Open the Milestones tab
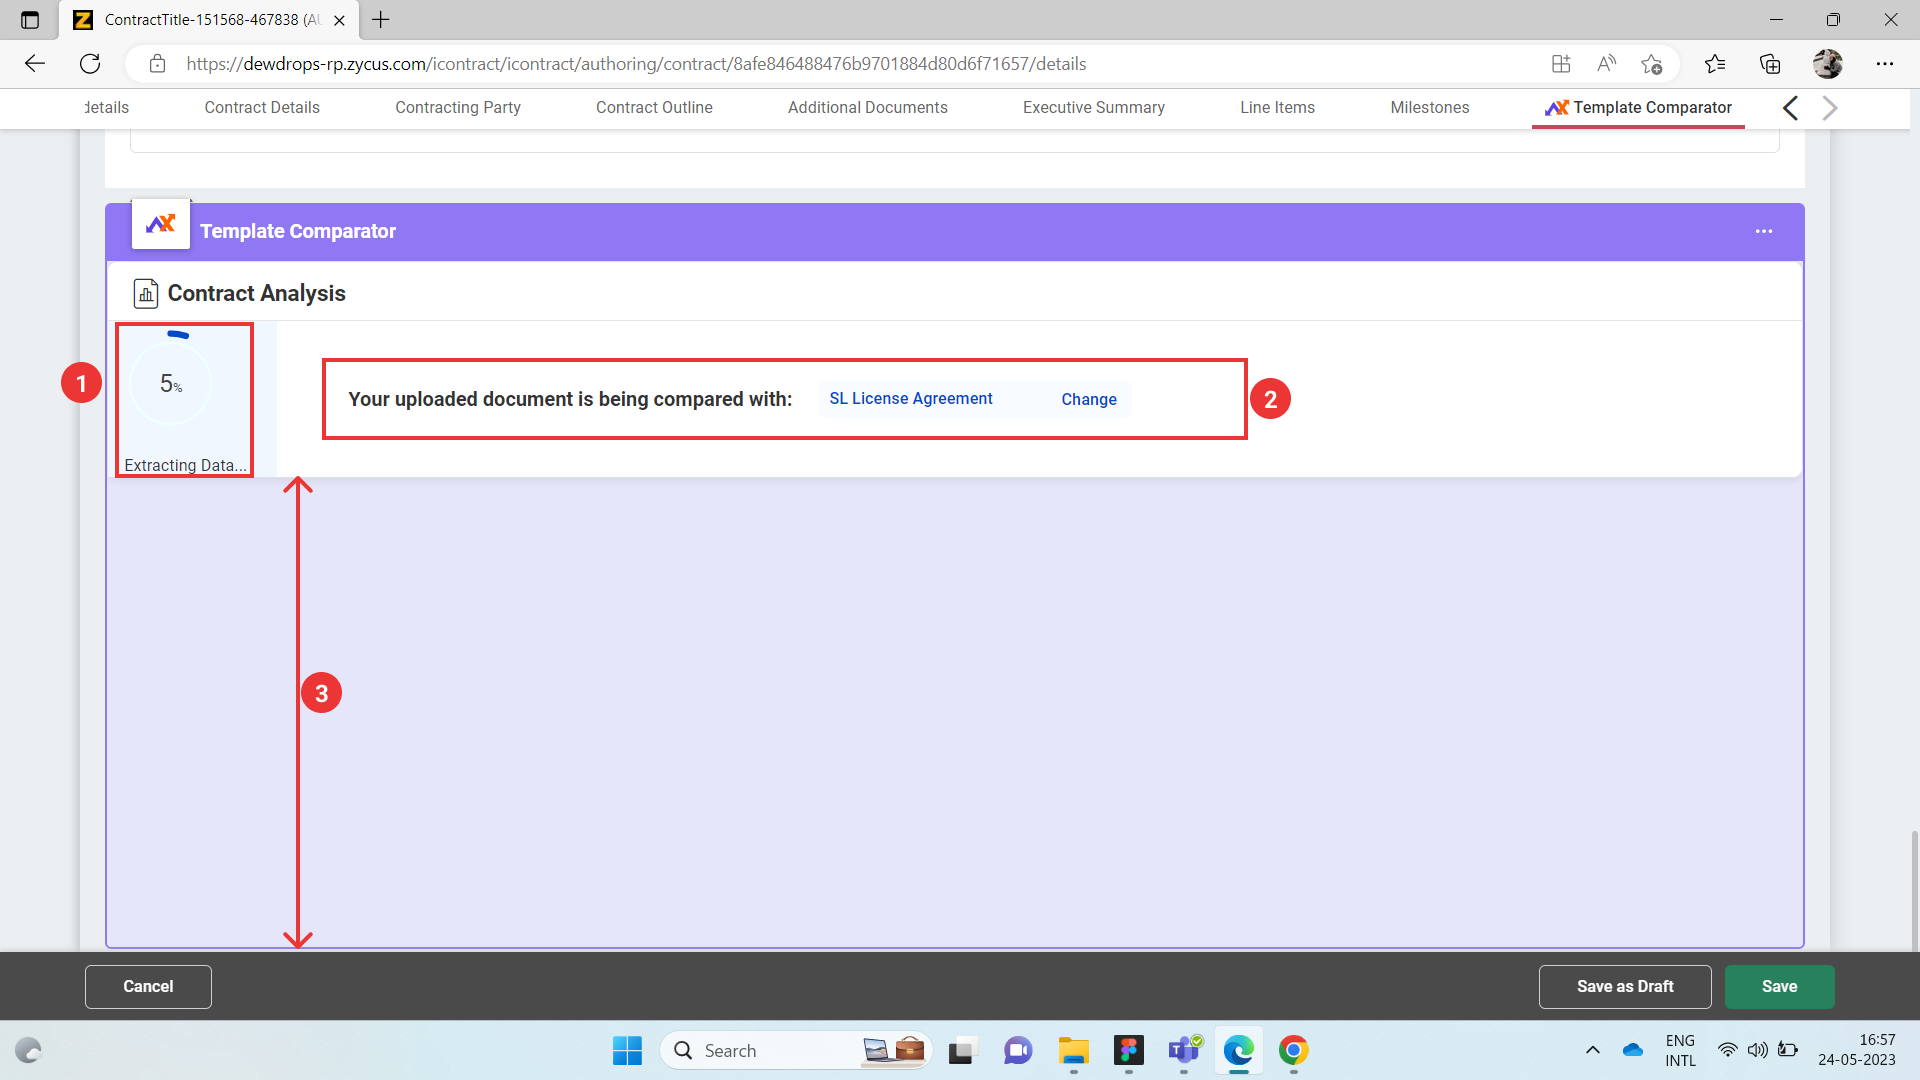 [x=1429, y=107]
